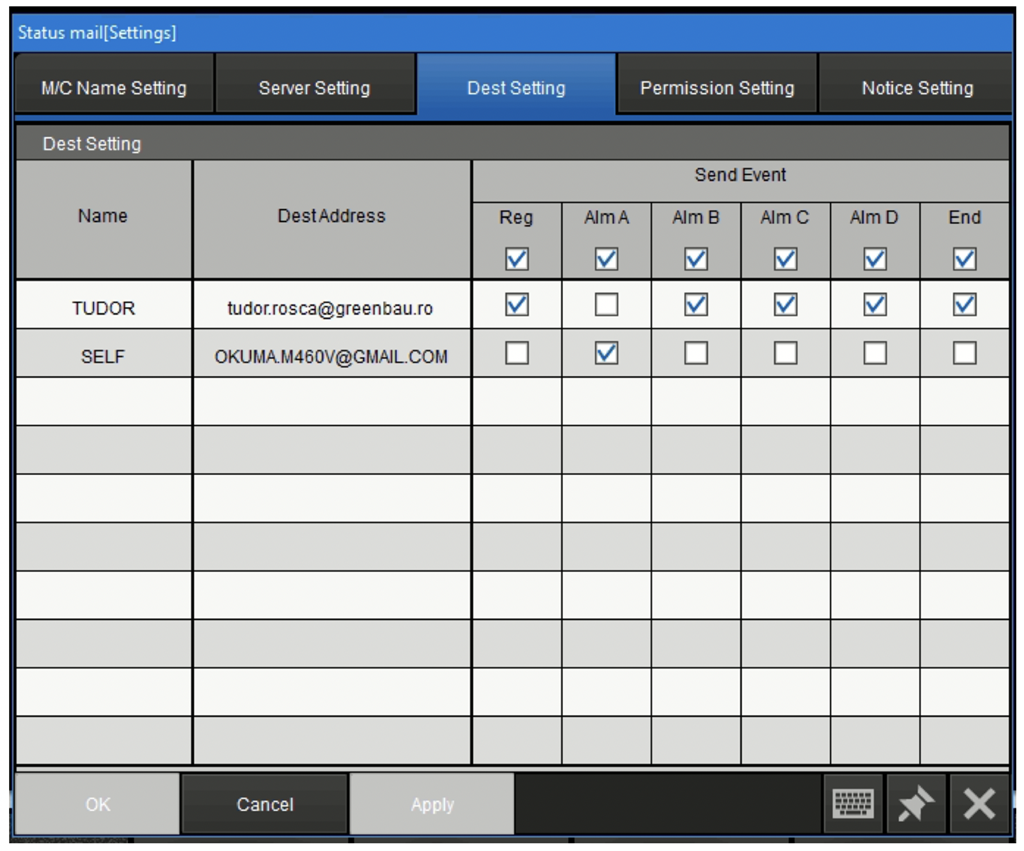Viewport: 1024px width, 851px height.
Task: Enable Reg event for SELF row
Action: tap(517, 353)
